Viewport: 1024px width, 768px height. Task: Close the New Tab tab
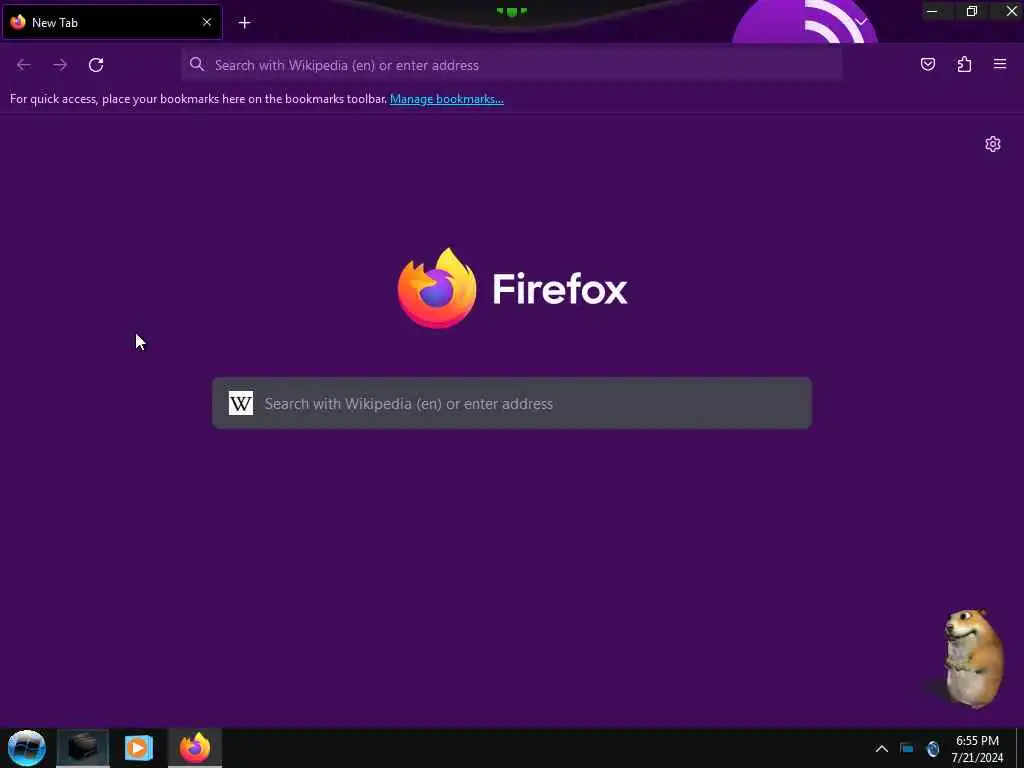pos(207,22)
